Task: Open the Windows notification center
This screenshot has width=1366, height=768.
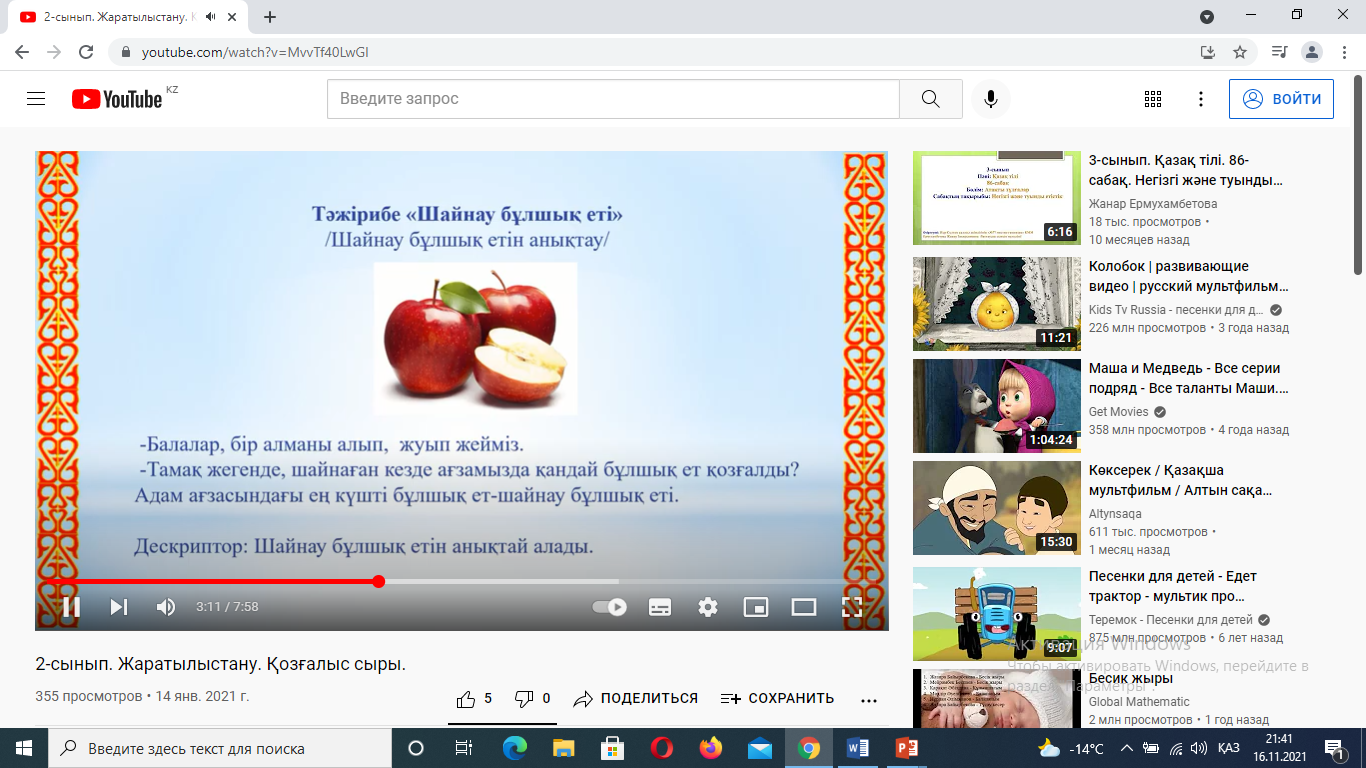Action: tap(1333, 748)
